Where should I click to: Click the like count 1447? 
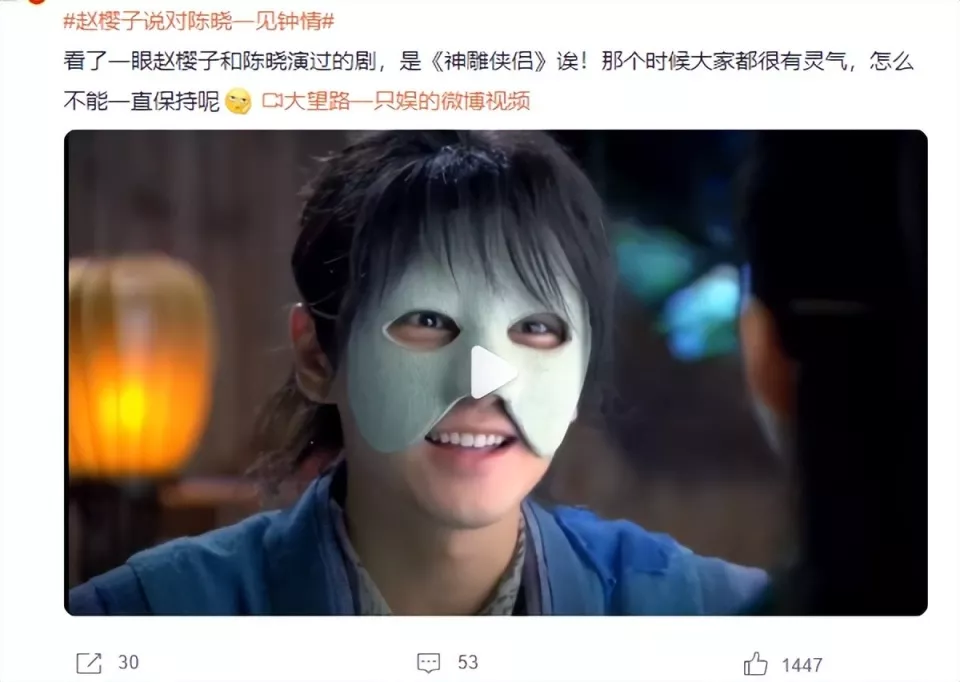pos(801,665)
